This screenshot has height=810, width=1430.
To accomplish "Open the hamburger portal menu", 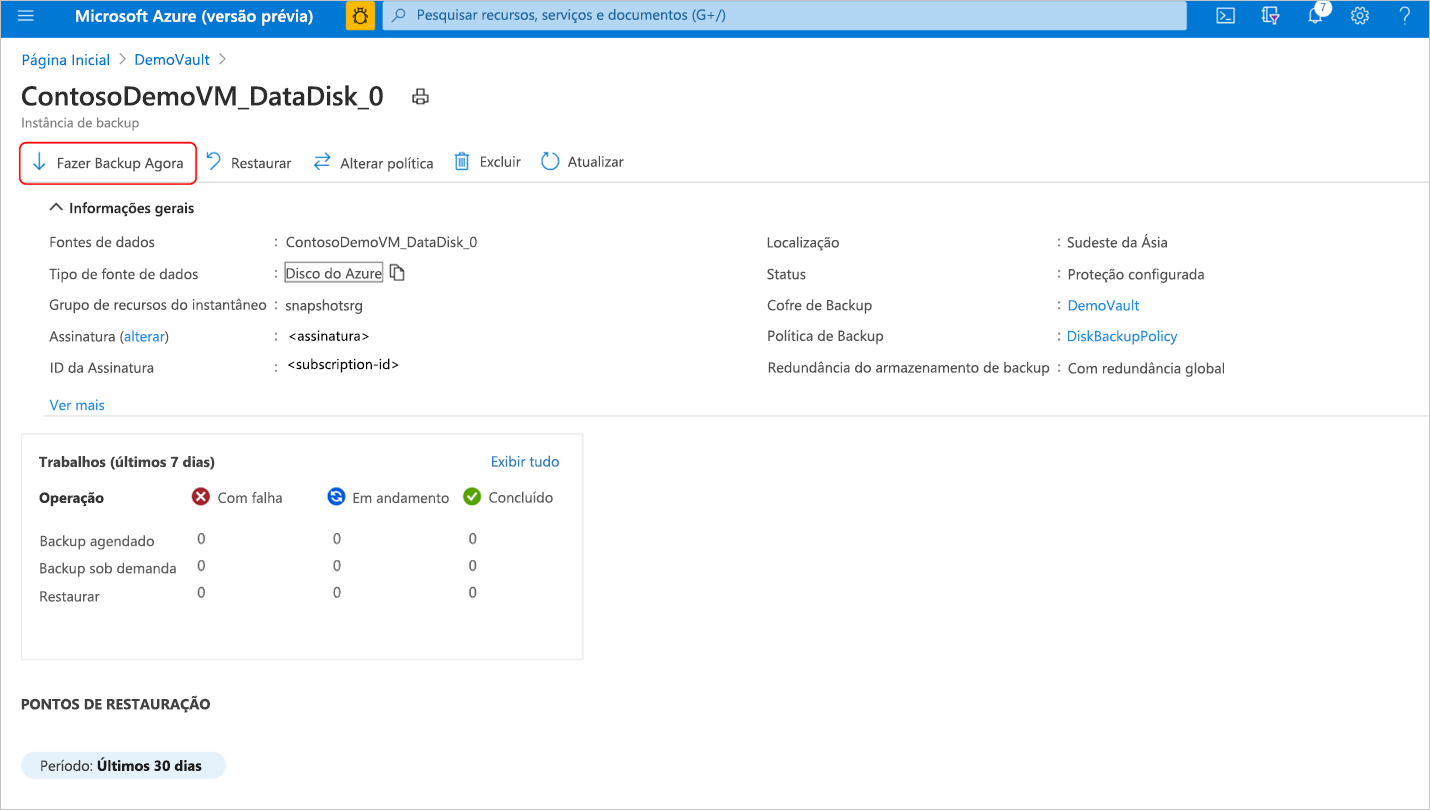I will 26,16.
